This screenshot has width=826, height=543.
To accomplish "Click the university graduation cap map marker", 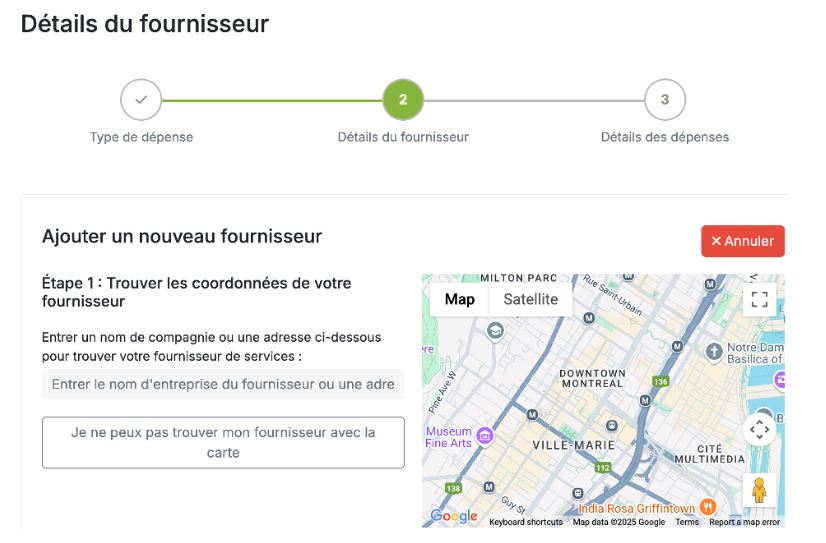I will coord(495,331).
